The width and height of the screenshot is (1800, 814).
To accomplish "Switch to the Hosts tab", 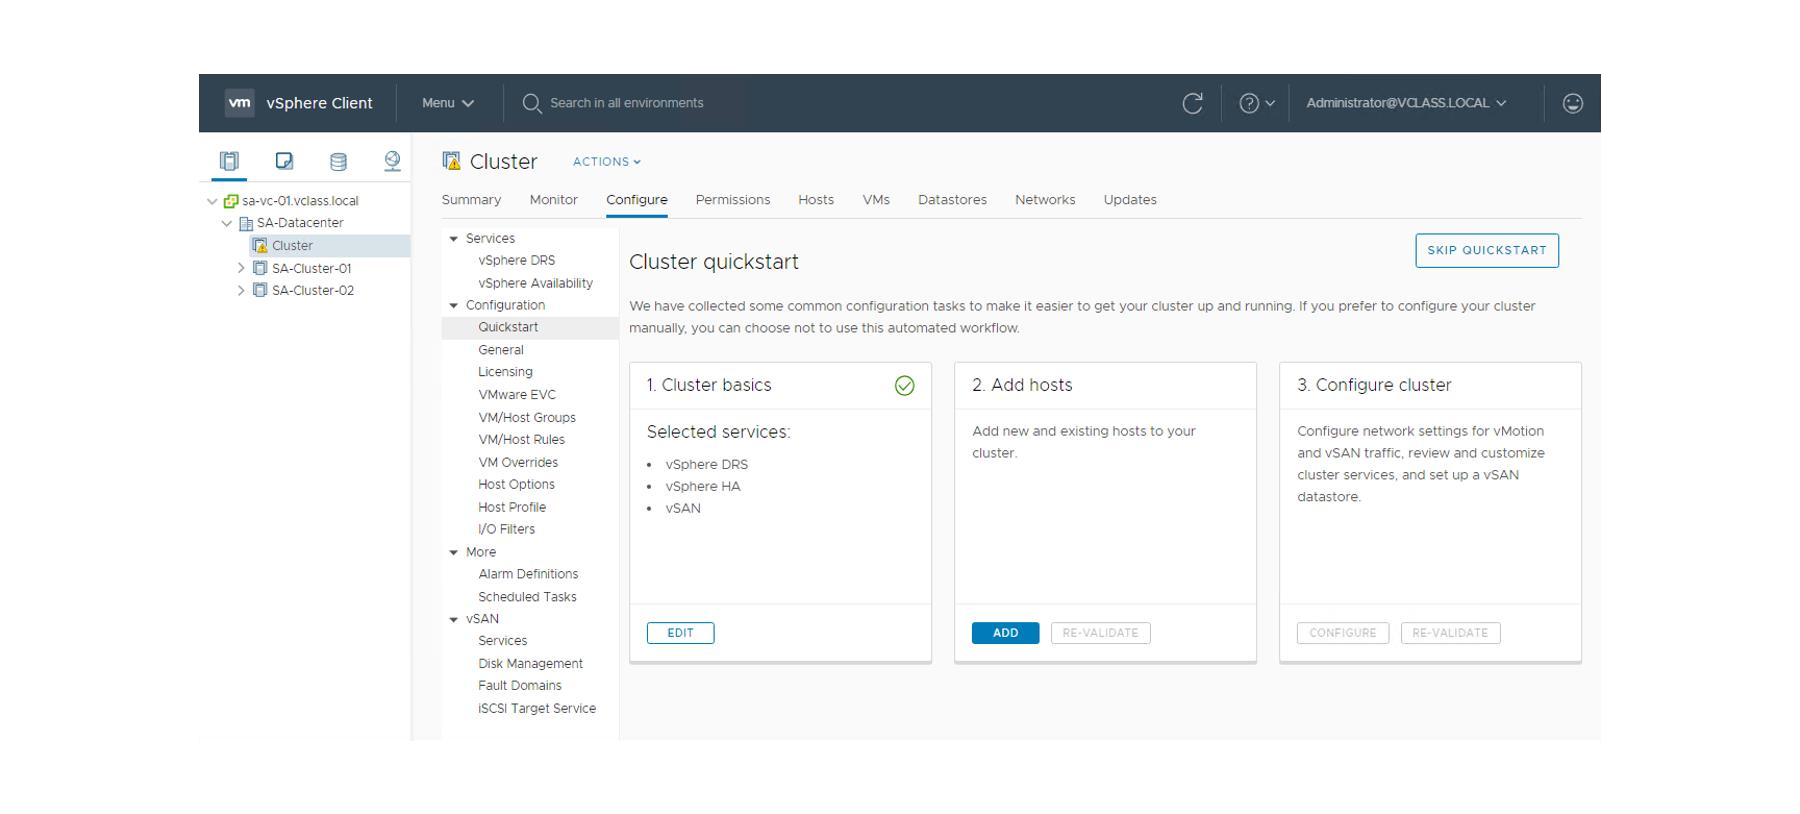I will click(816, 200).
